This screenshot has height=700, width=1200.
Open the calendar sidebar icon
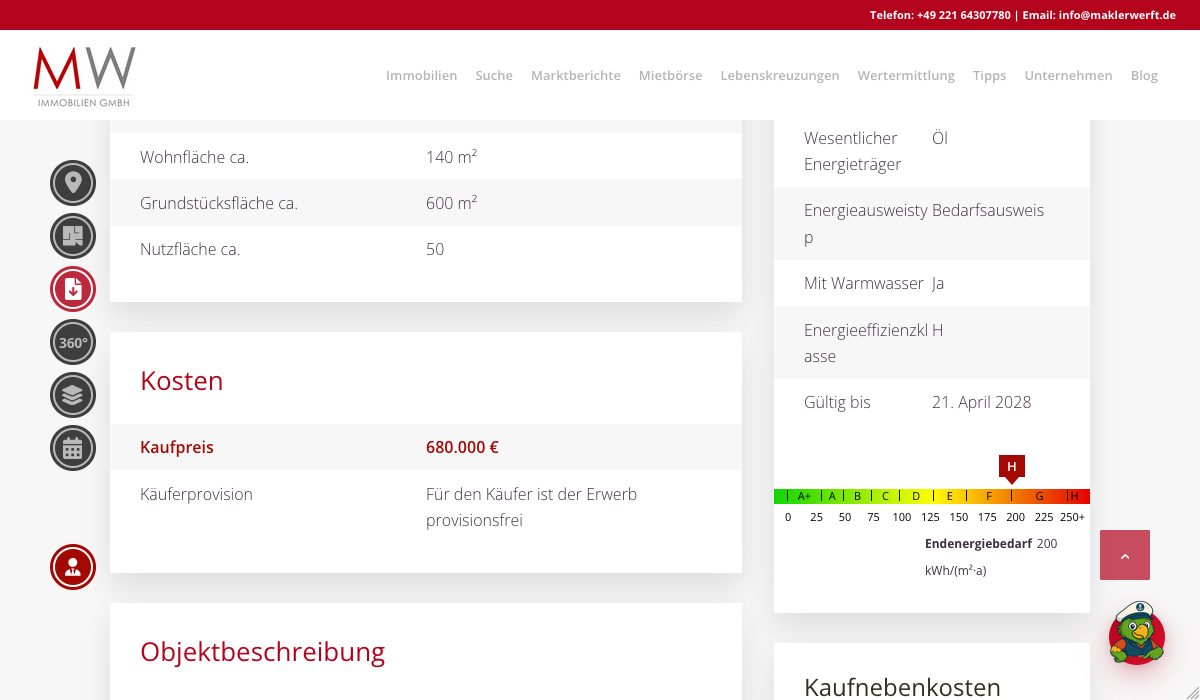pyautogui.click(x=73, y=448)
